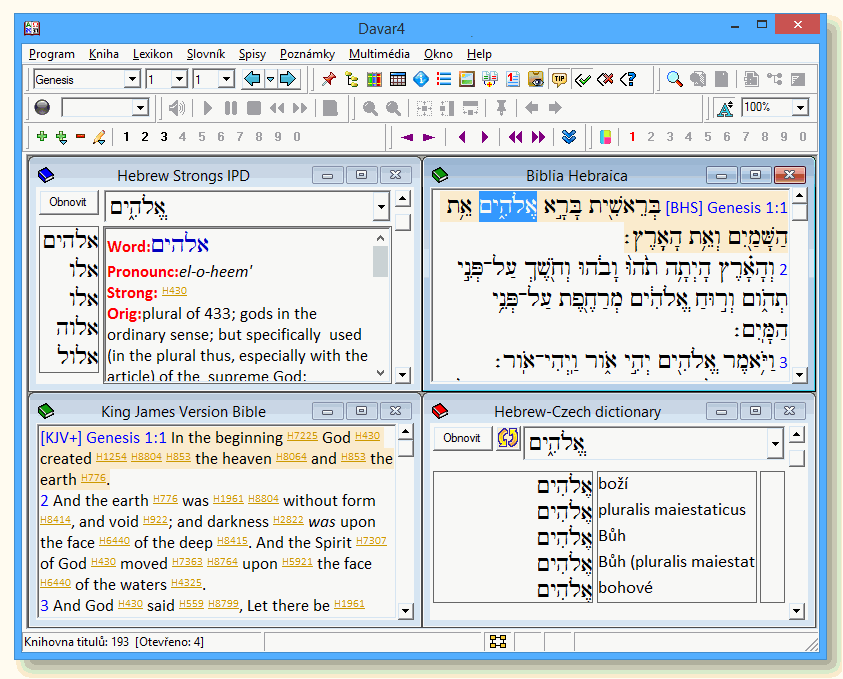Open the Genesis book dropdown
843x679 pixels.
[132, 79]
